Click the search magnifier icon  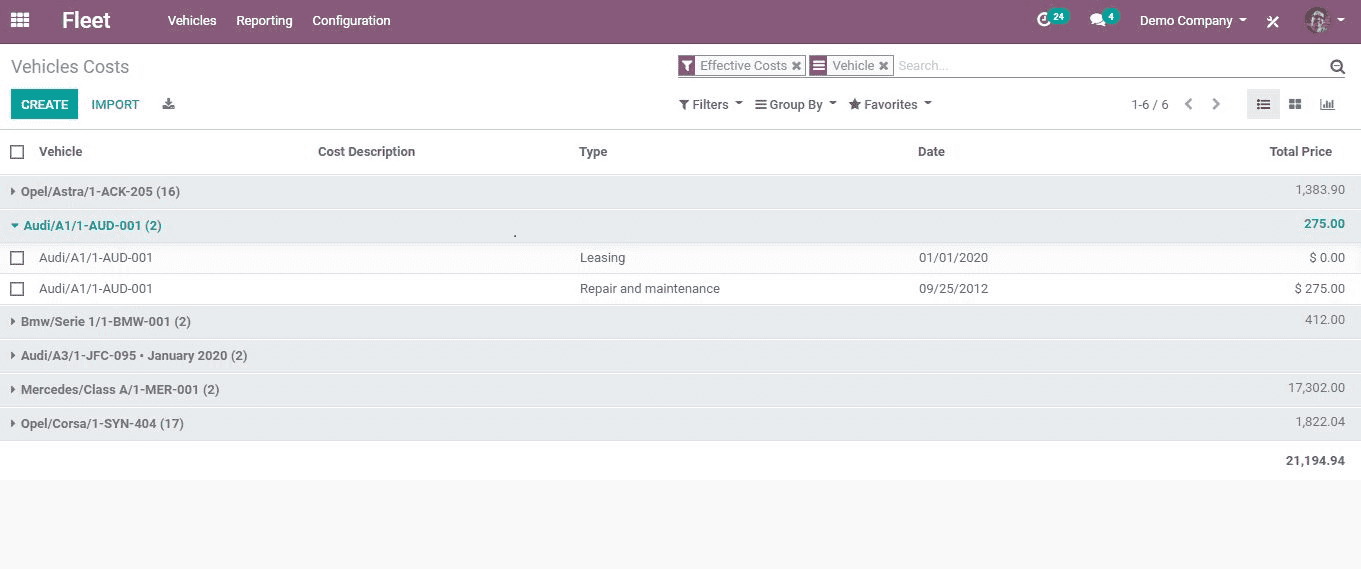(x=1337, y=67)
